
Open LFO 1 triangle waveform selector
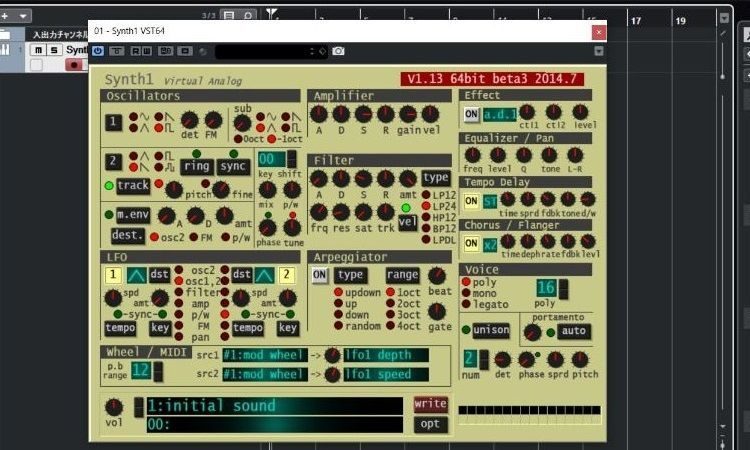[x=136, y=275]
